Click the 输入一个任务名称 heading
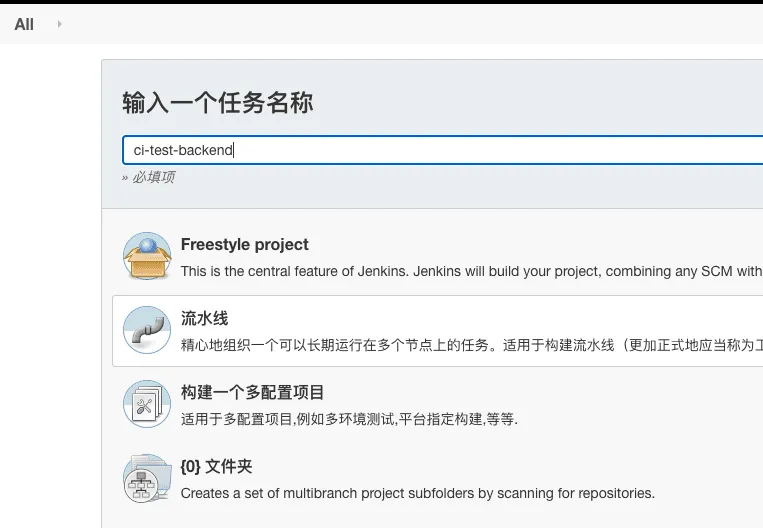 click(x=218, y=103)
